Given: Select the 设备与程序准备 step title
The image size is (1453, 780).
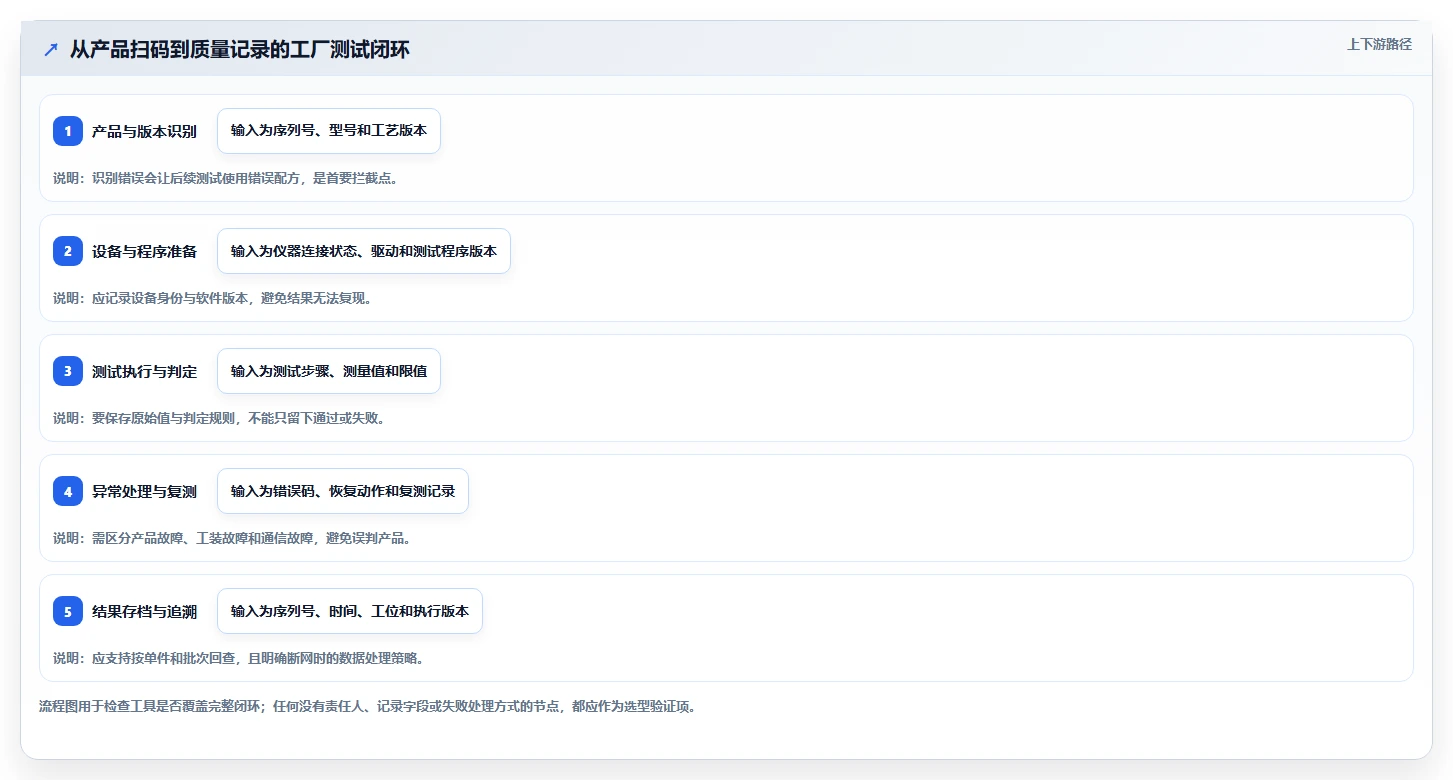Looking at the screenshot, I should pos(144,251).
